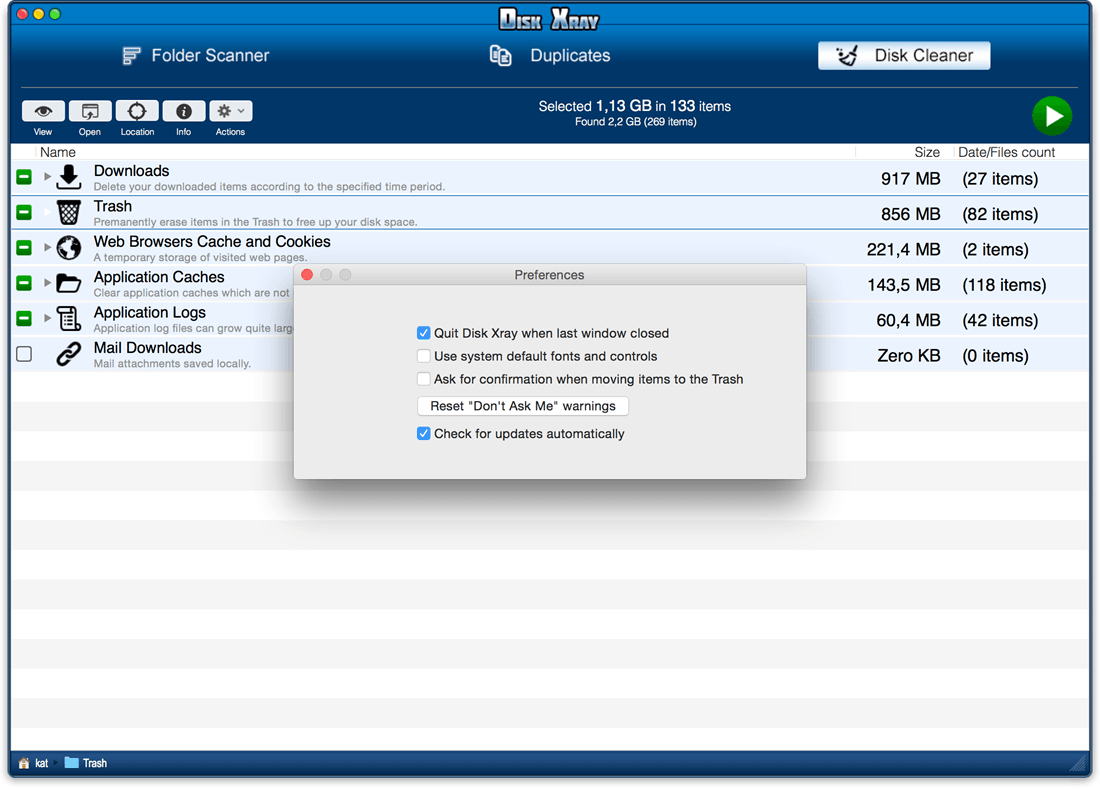Click the (82 items) count
The width and height of the screenshot is (1100, 789).
(1000, 214)
